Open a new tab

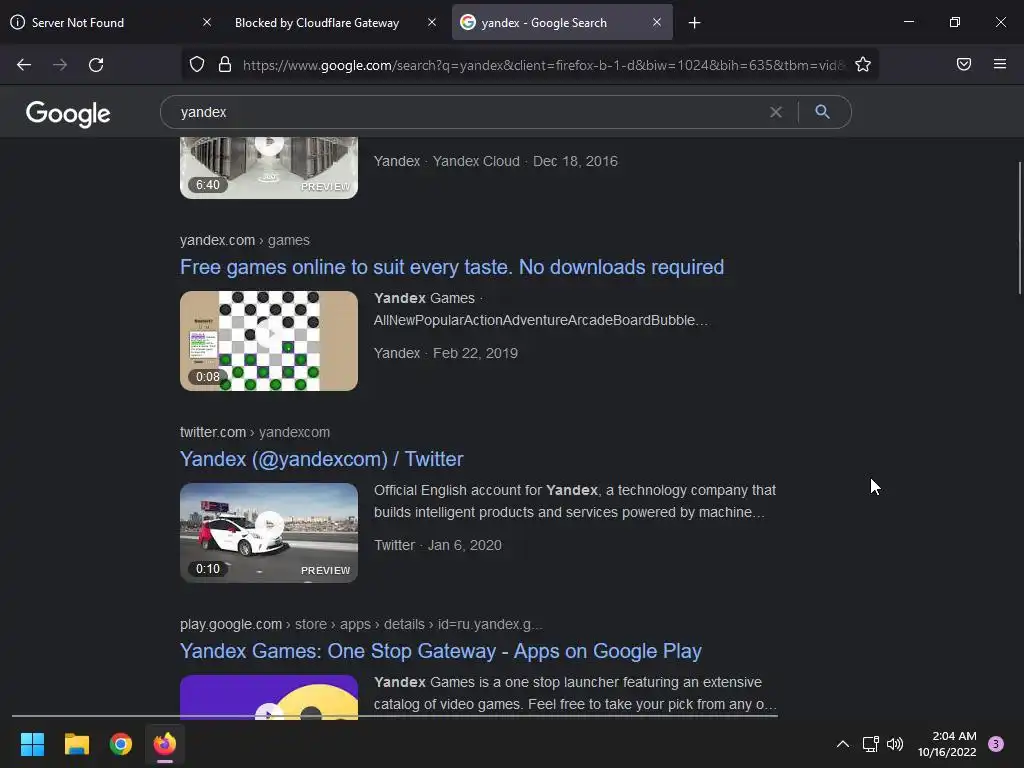click(694, 23)
